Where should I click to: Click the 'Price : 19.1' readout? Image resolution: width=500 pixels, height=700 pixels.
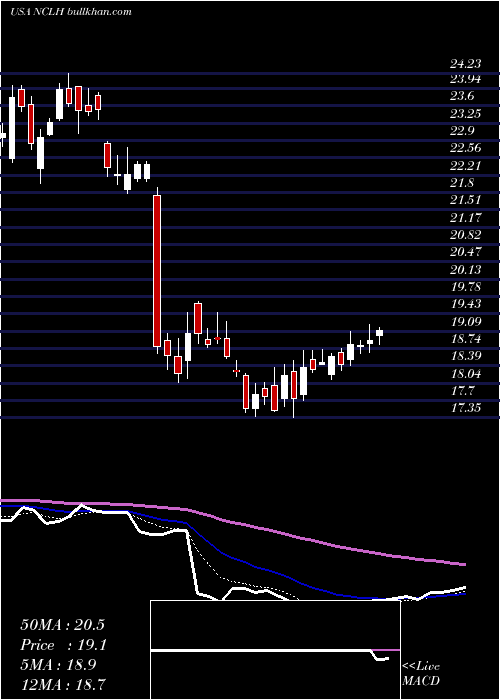pyautogui.click(x=62, y=645)
